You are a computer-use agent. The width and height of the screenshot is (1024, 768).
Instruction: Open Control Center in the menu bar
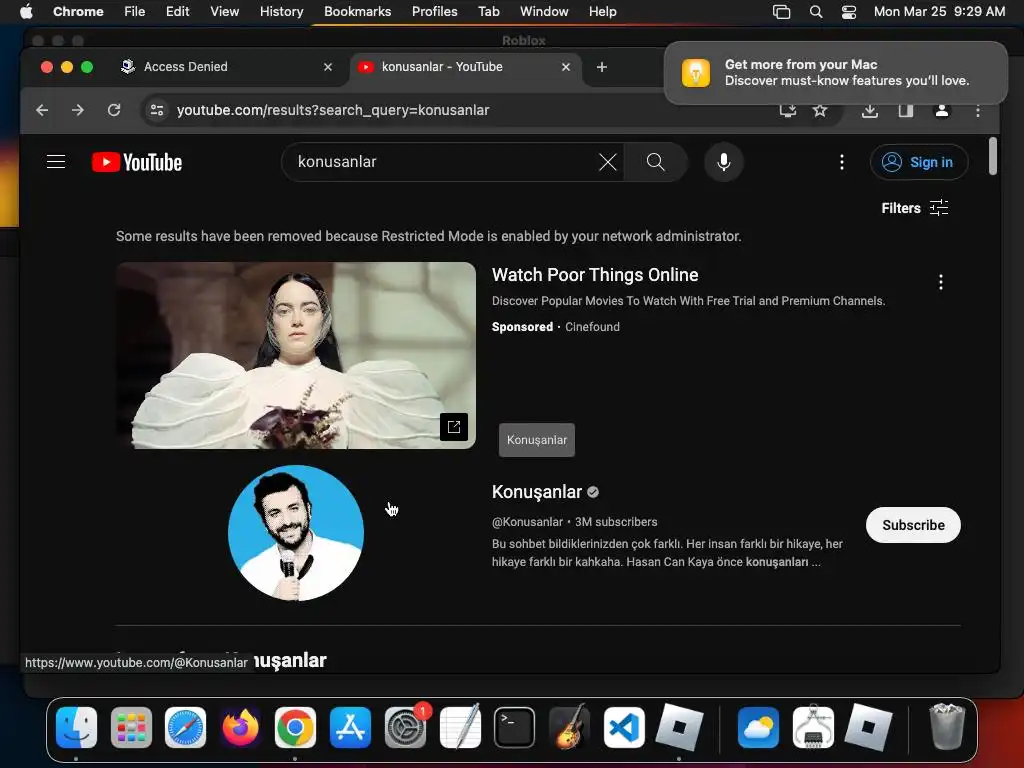(849, 12)
